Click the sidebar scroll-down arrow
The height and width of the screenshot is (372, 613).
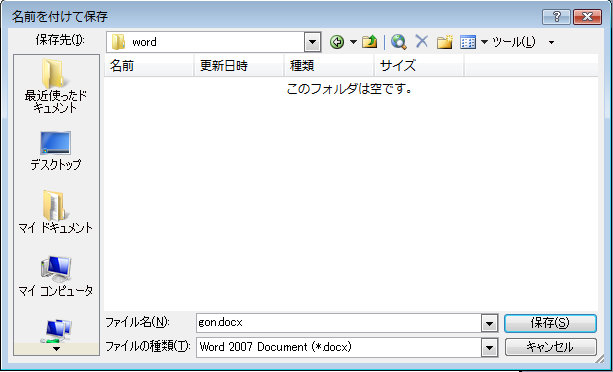coord(57,349)
